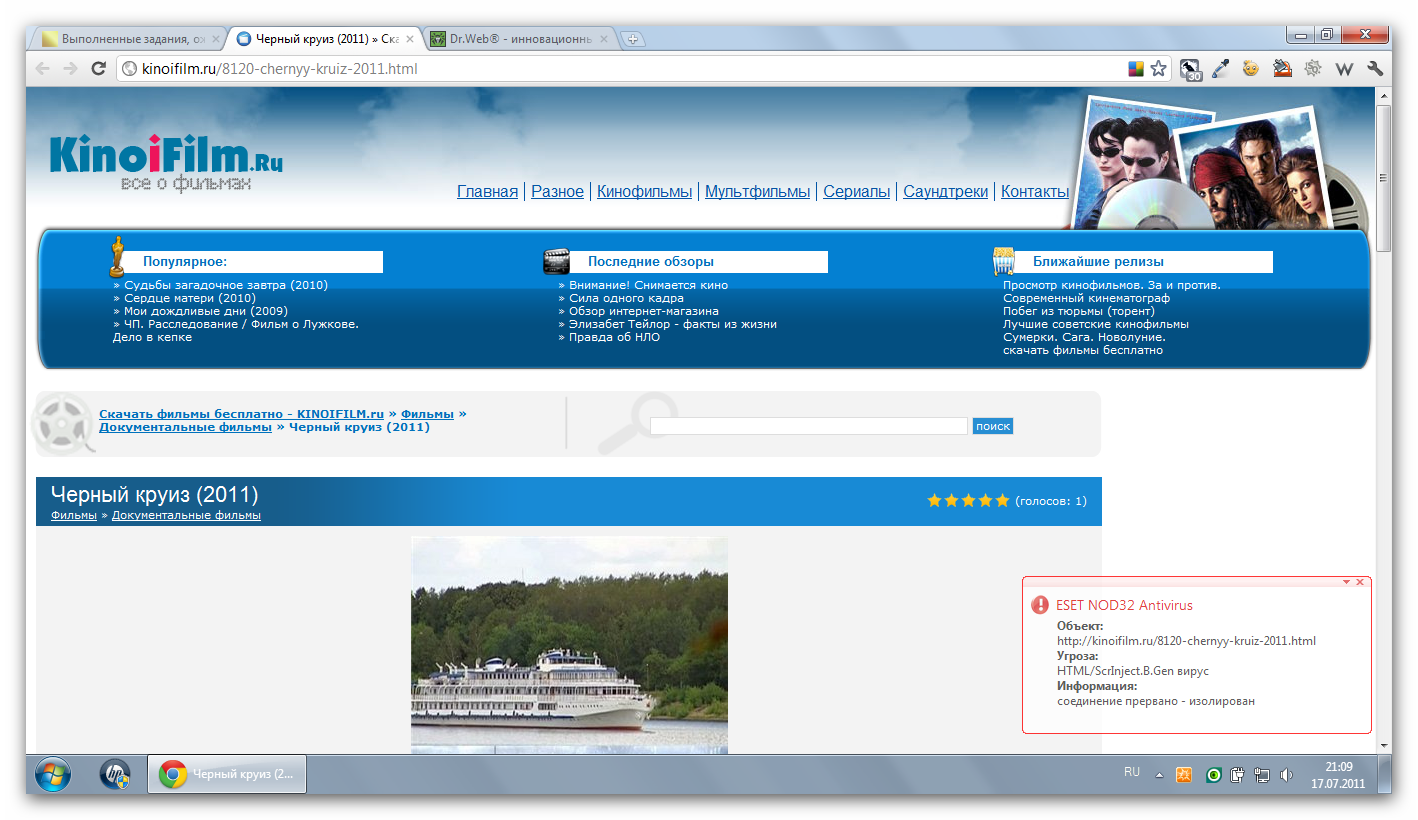Activate the eyedropper color picker extension
This screenshot has height=820, width=1418.
pos(1220,69)
